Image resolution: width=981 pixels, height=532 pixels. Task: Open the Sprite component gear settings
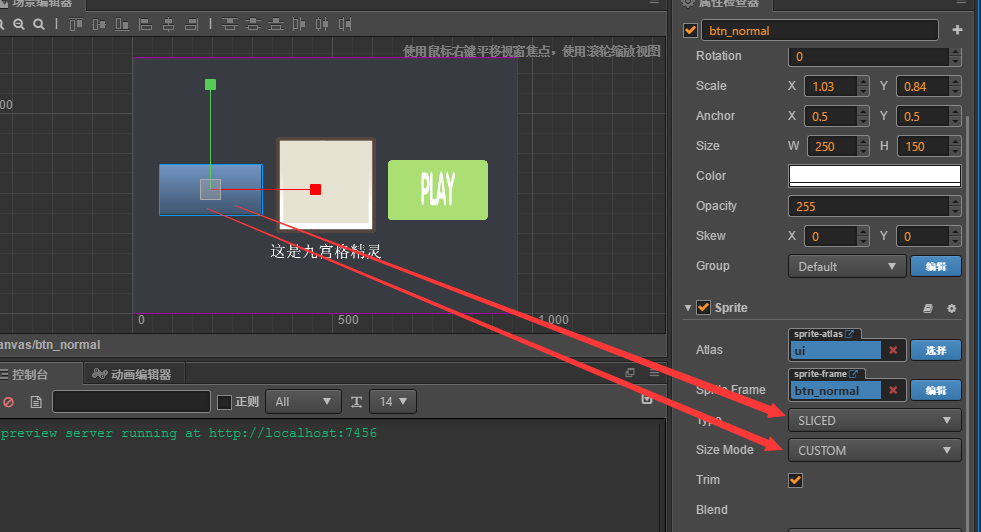coord(952,308)
